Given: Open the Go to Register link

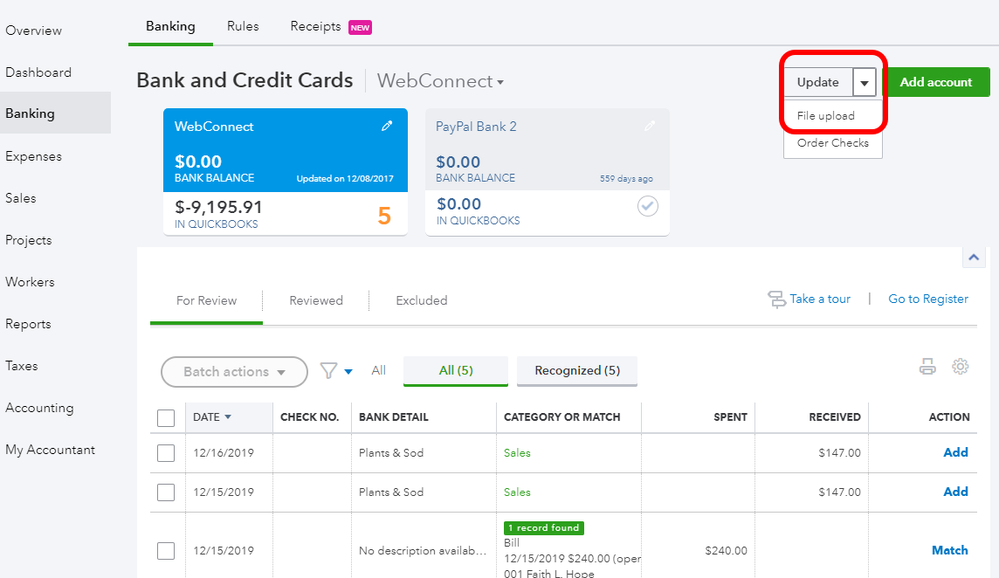Looking at the screenshot, I should 928,299.
